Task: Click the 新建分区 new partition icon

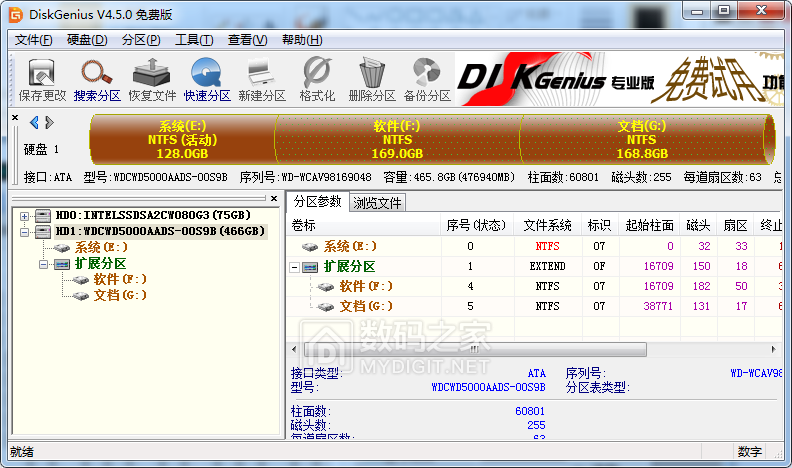Action: point(262,80)
